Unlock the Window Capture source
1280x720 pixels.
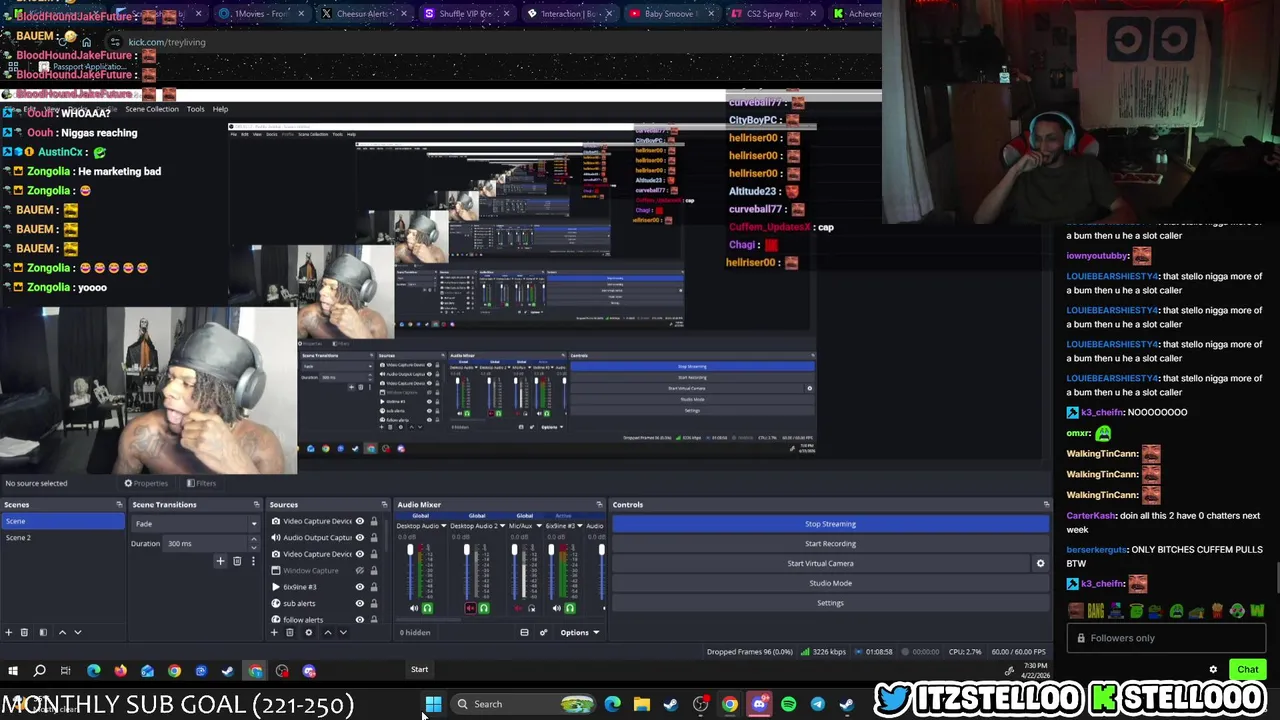click(x=374, y=570)
